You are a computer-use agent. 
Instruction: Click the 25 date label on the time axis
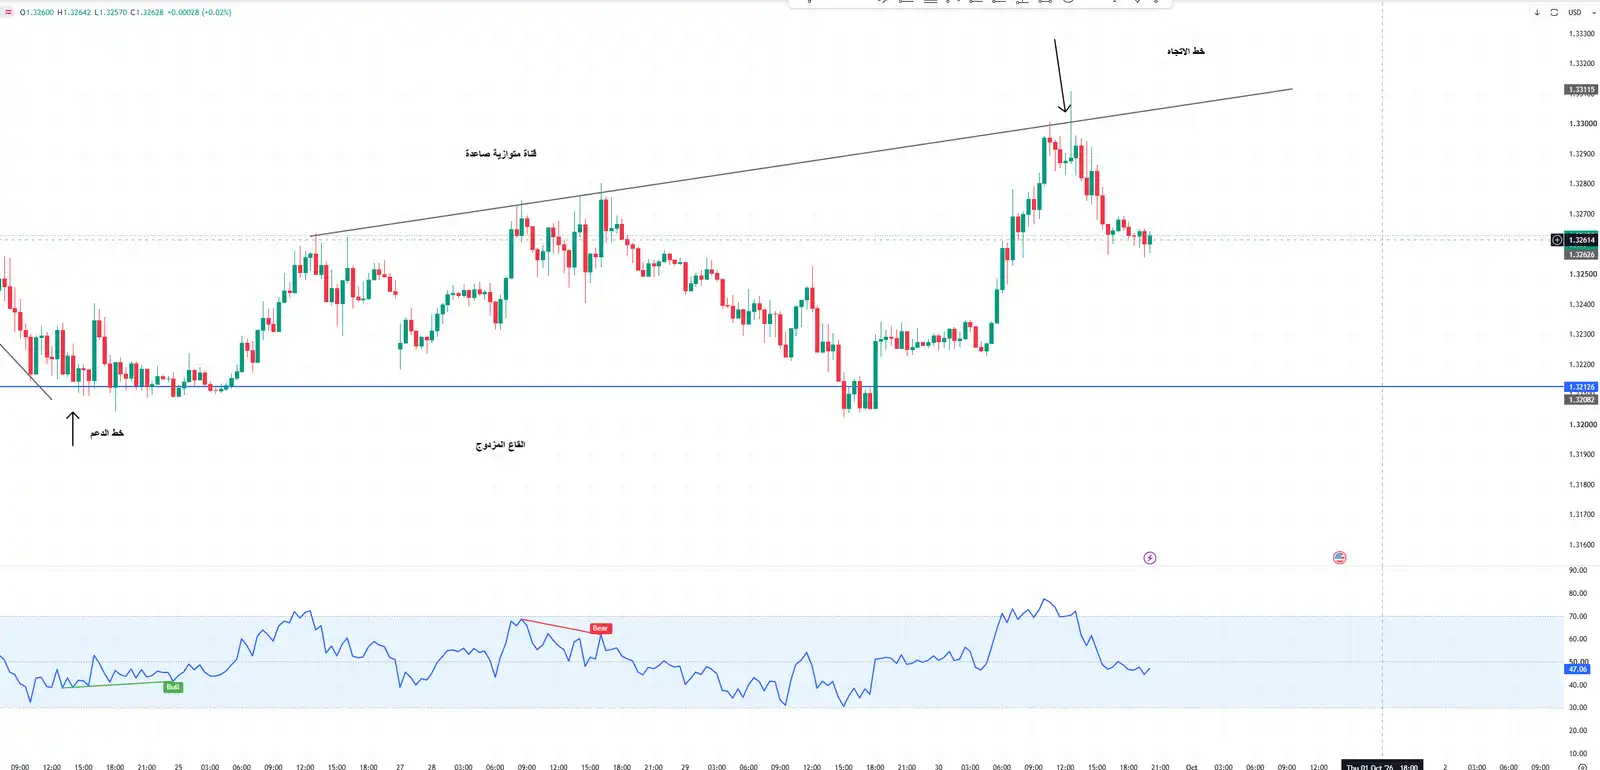tap(178, 767)
